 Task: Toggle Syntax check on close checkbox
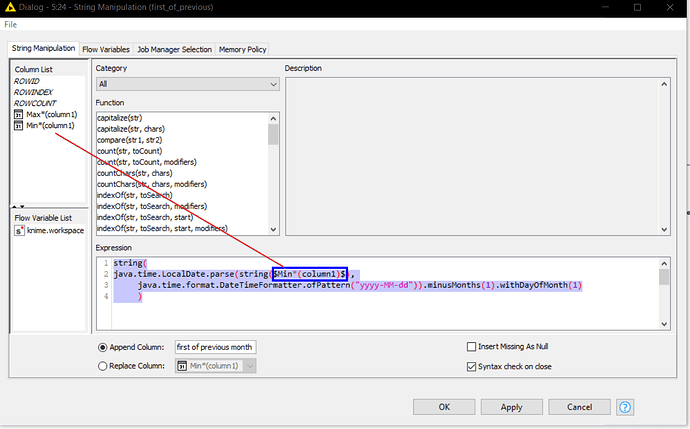pyautogui.click(x=472, y=366)
